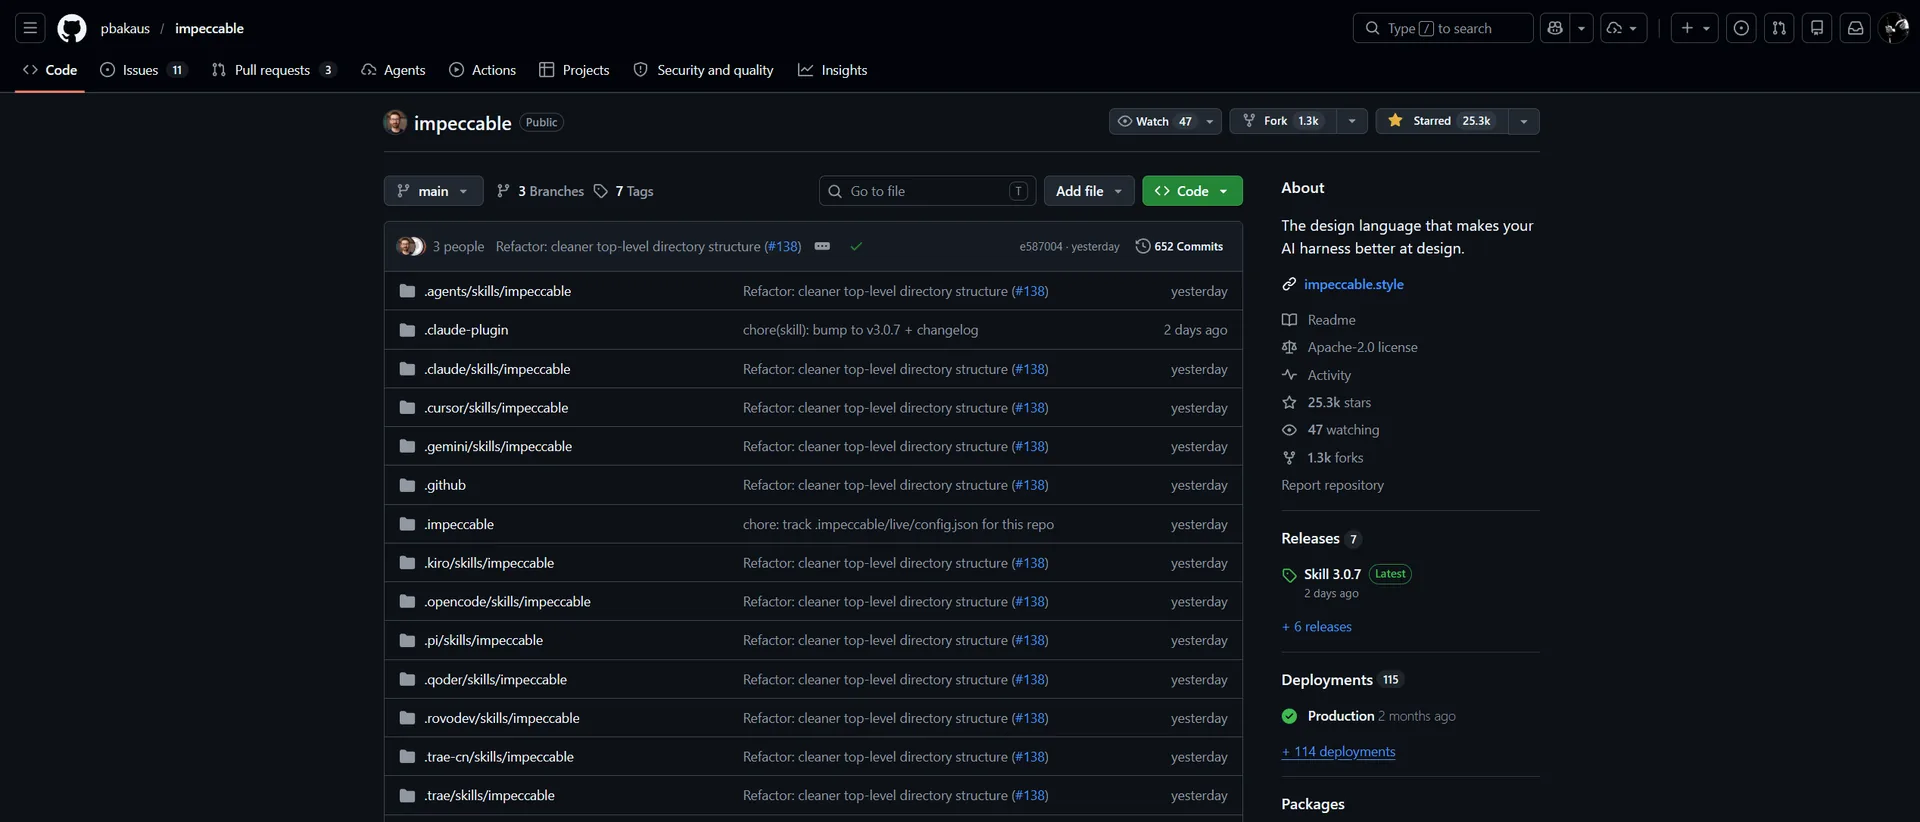Viewport: 1920px width, 822px height.
Task: Click the Go to file search field
Action: pyautogui.click(x=927, y=191)
